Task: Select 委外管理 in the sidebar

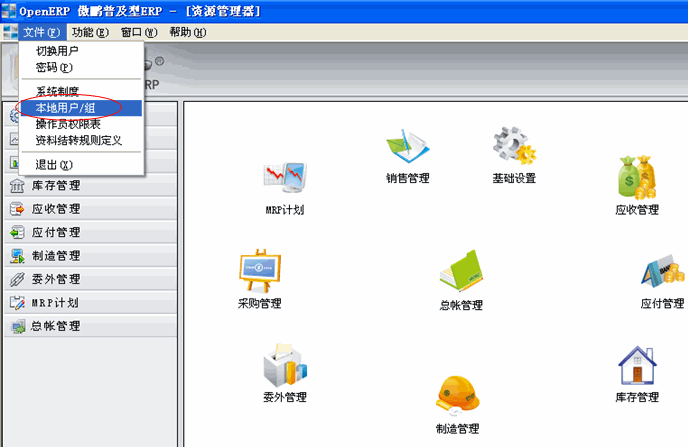Action: 91,279
